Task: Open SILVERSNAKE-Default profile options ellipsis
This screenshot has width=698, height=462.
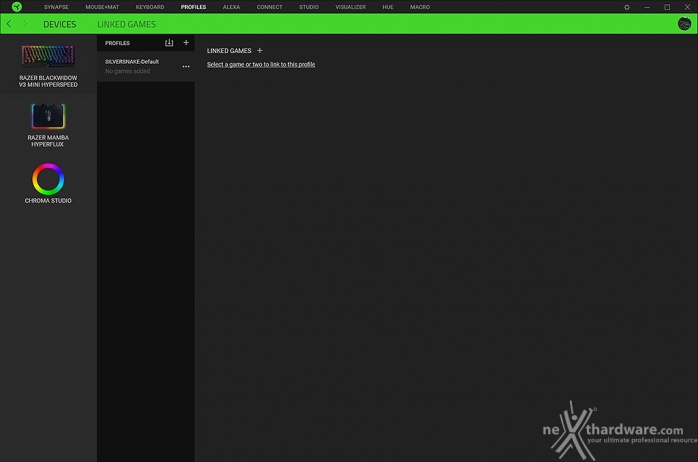Action: pyautogui.click(x=186, y=66)
